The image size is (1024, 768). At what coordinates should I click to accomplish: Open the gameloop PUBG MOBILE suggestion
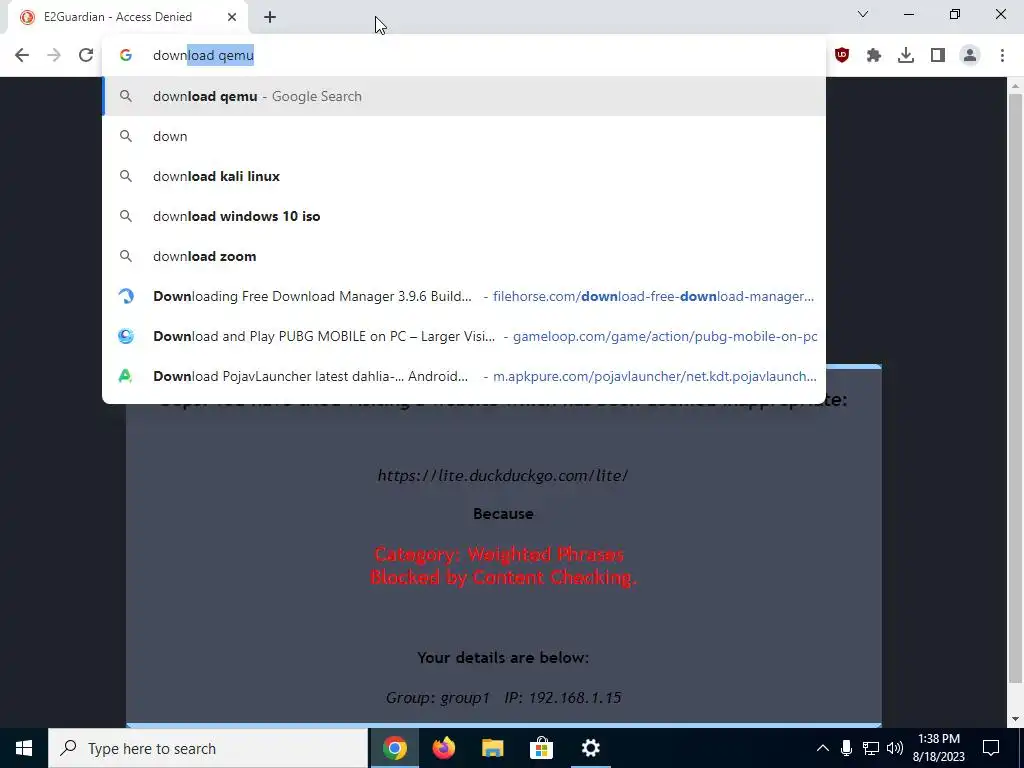click(464, 336)
